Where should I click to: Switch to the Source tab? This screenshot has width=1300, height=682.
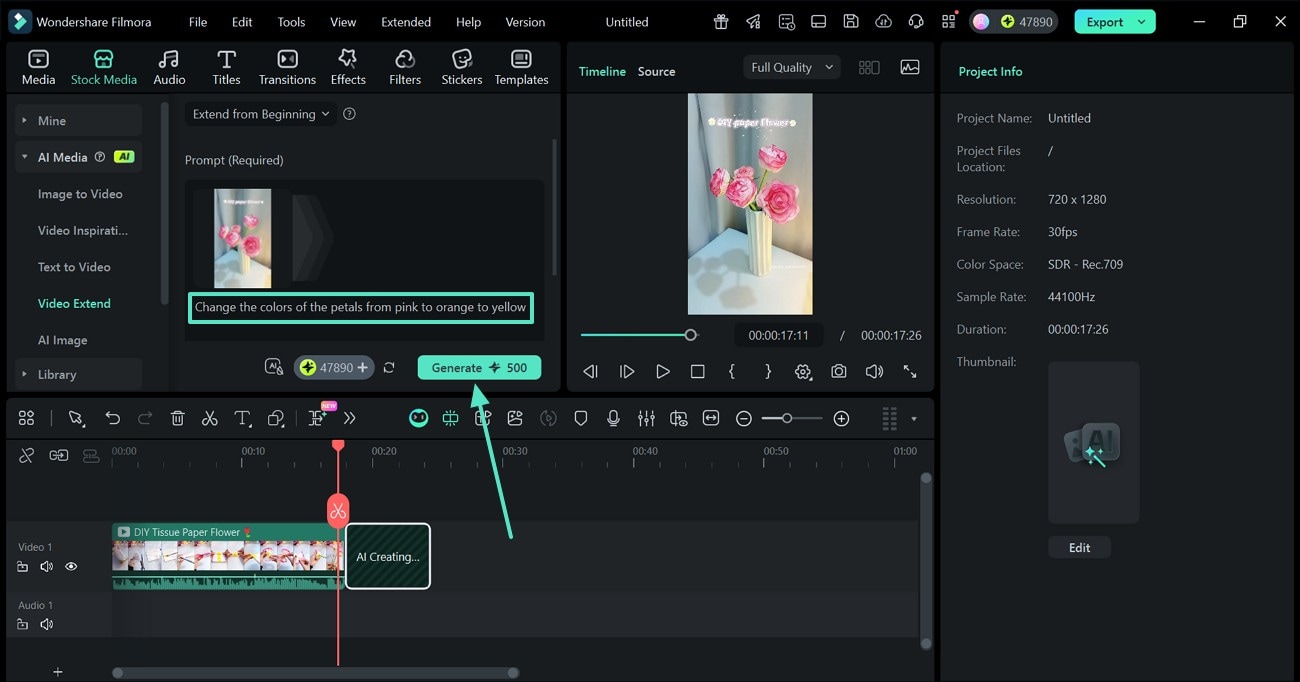pos(656,71)
